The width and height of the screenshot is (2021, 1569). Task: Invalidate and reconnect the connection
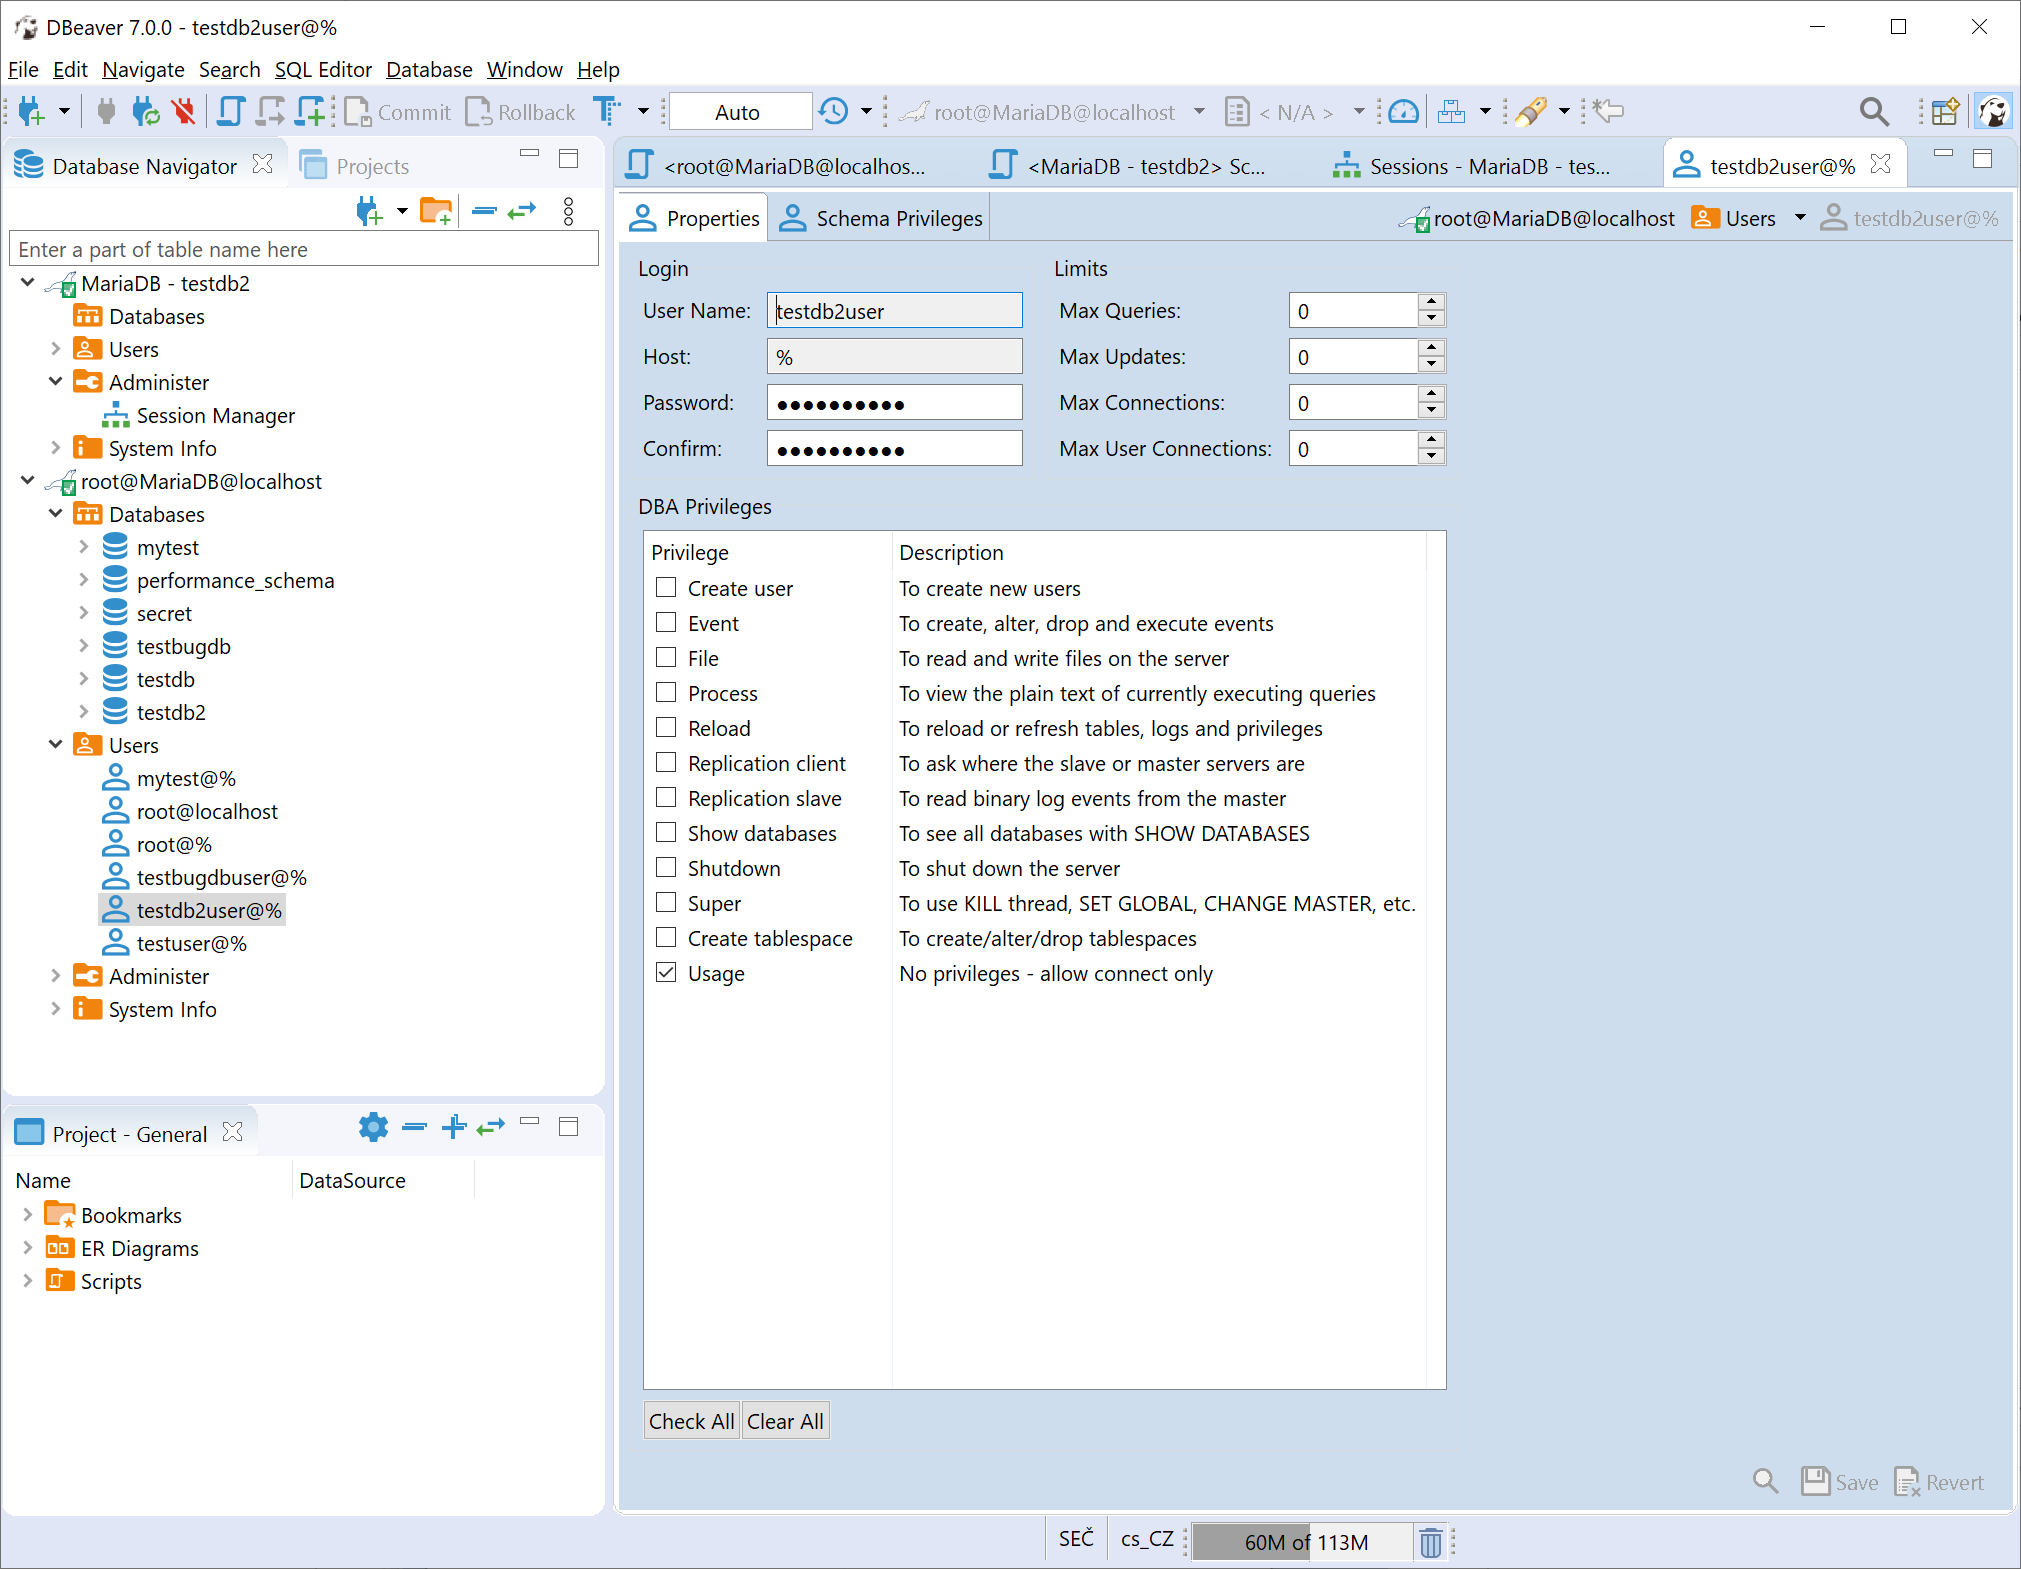click(x=146, y=111)
